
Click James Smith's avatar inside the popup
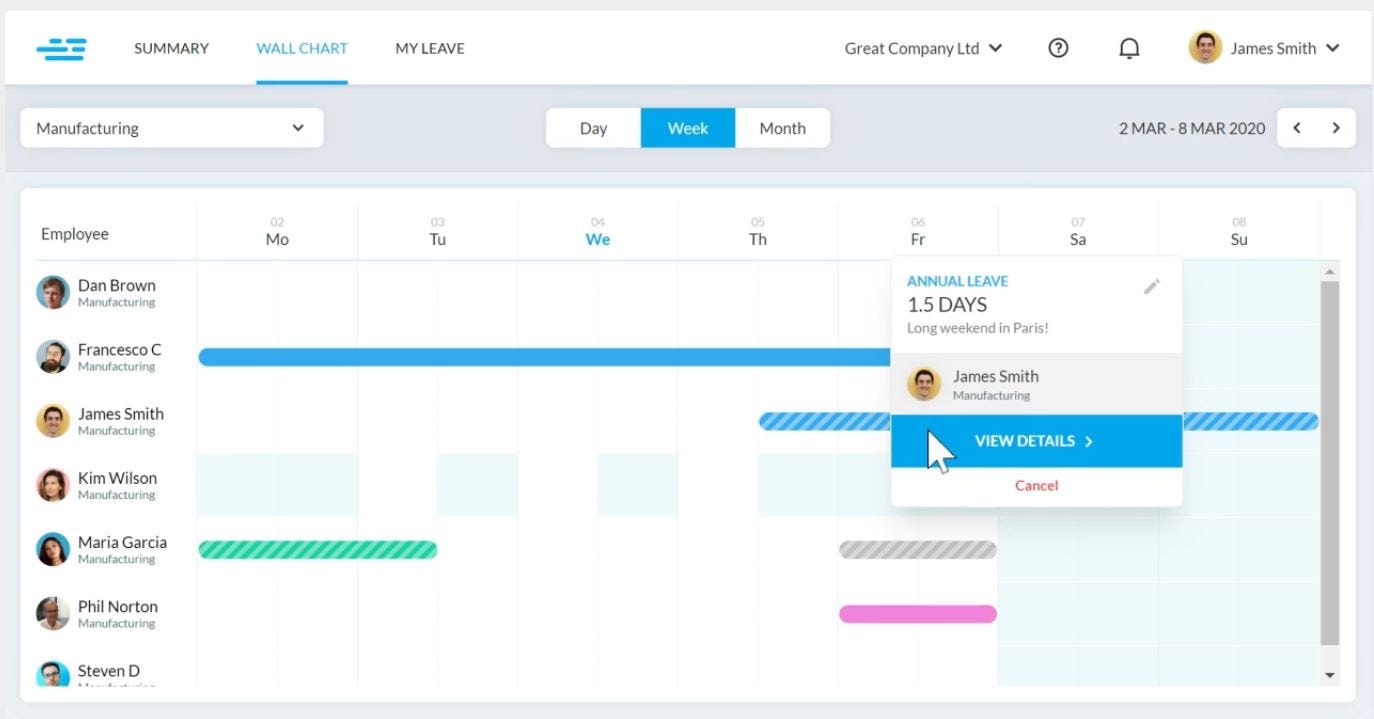pos(925,383)
